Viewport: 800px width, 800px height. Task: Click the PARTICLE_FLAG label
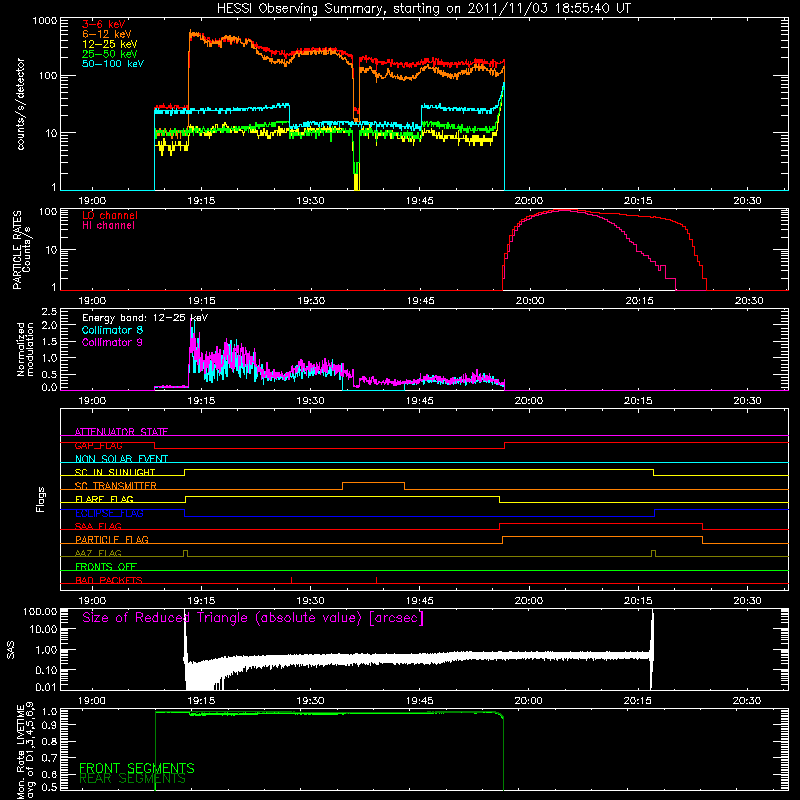[112, 539]
